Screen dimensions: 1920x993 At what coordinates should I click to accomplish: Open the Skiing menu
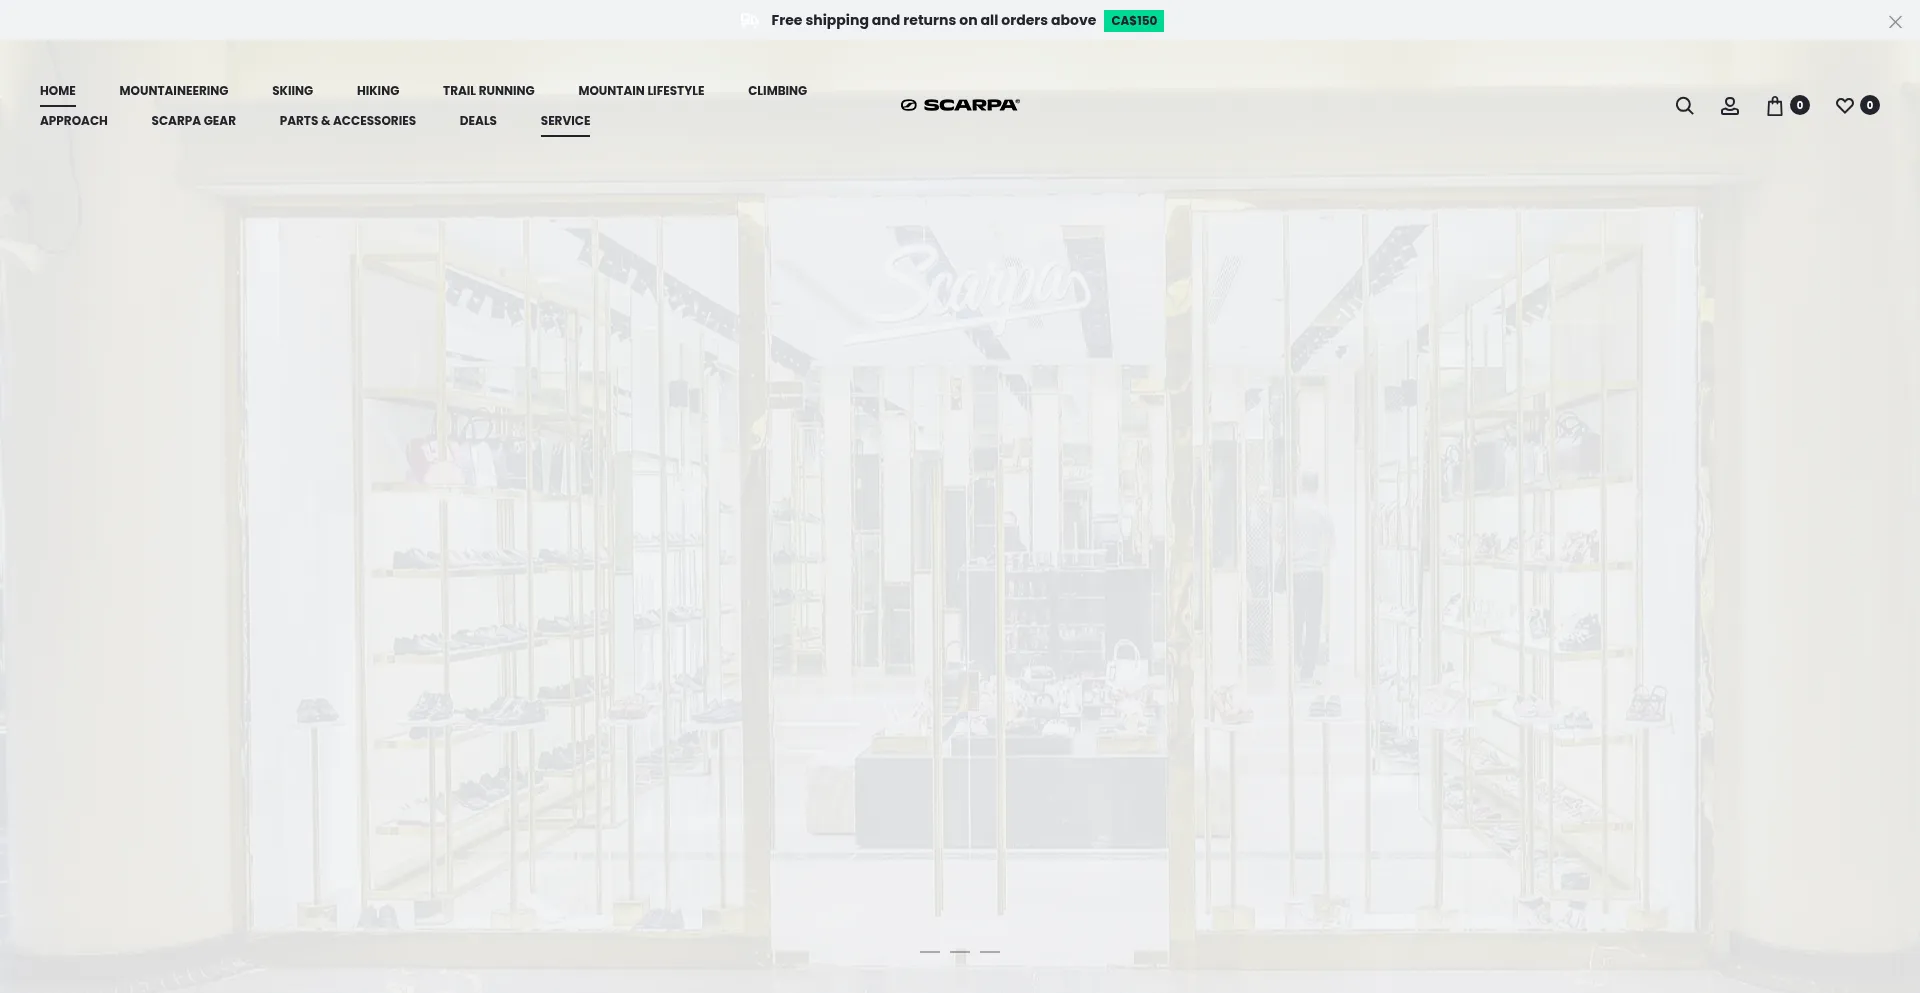(292, 91)
